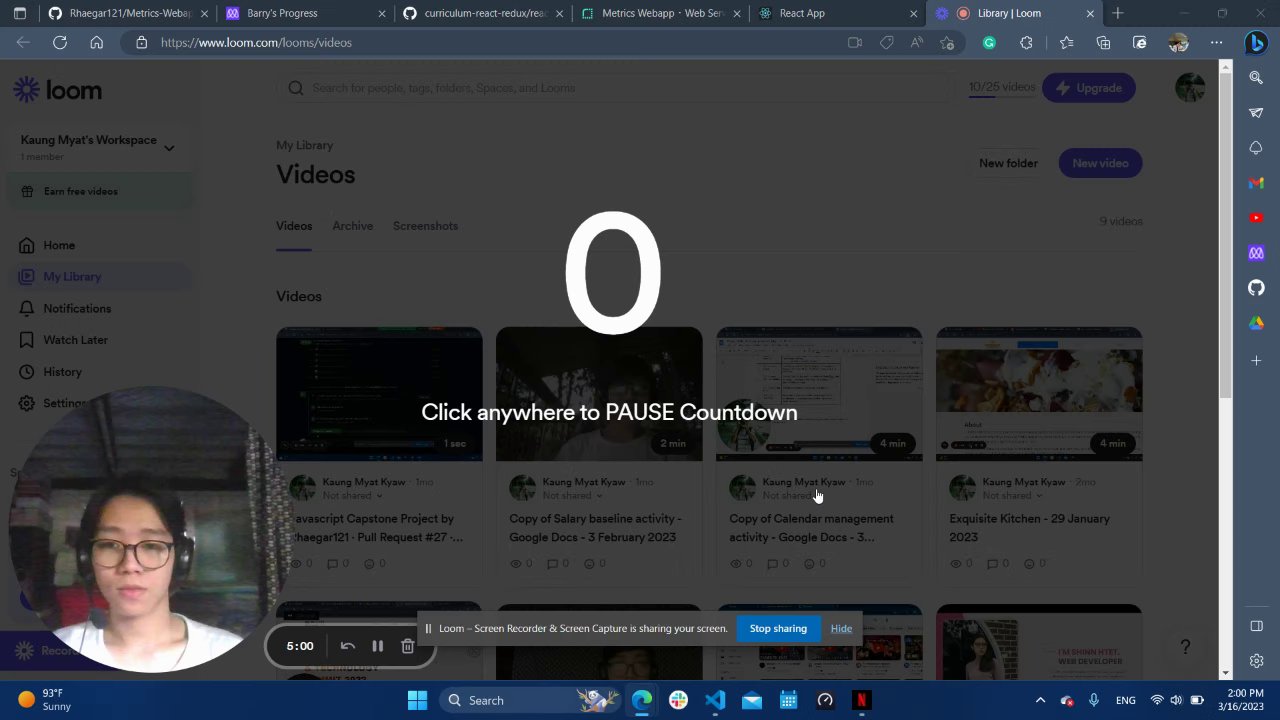Open the weather widget showing 93°F
1280x720 pixels.
(45, 700)
